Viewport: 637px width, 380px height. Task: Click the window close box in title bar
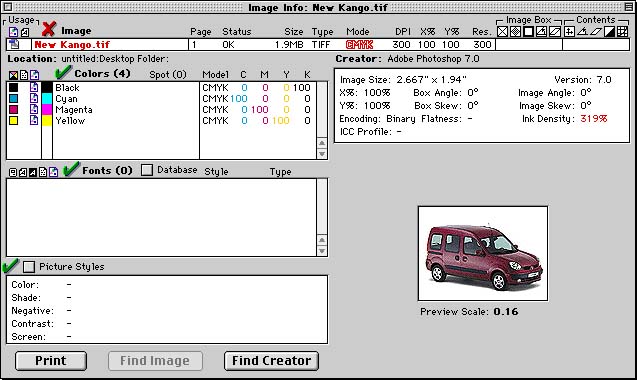coord(7,7)
